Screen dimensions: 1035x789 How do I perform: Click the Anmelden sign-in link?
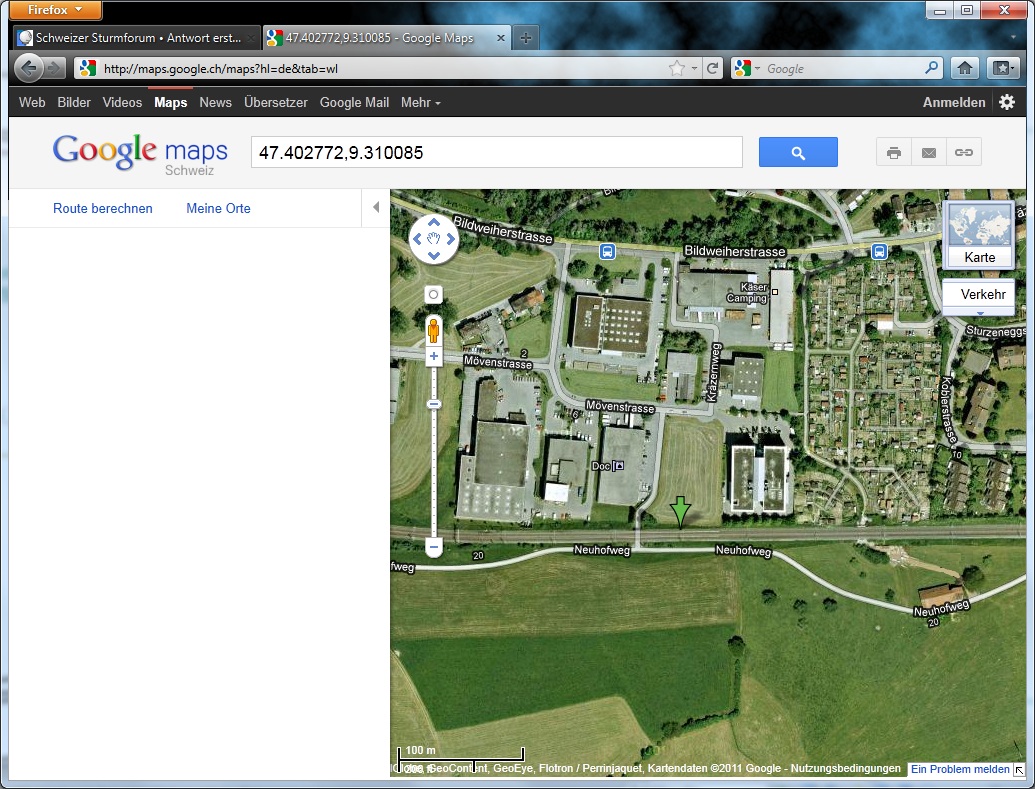tap(953, 102)
